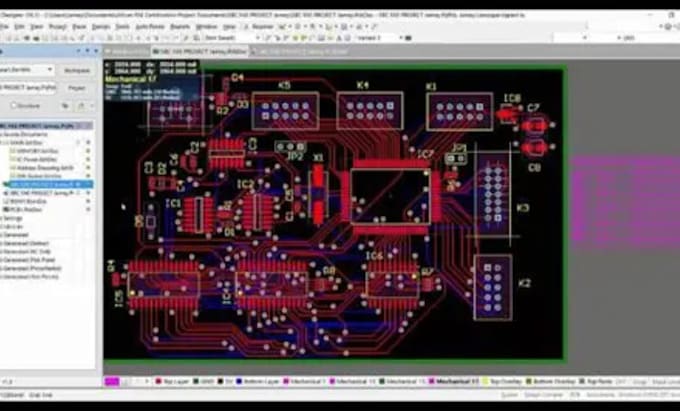Switch to the Bottom Overlay layer tab
The height and width of the screenshot is (411, 680).
[x=551, y=382]
